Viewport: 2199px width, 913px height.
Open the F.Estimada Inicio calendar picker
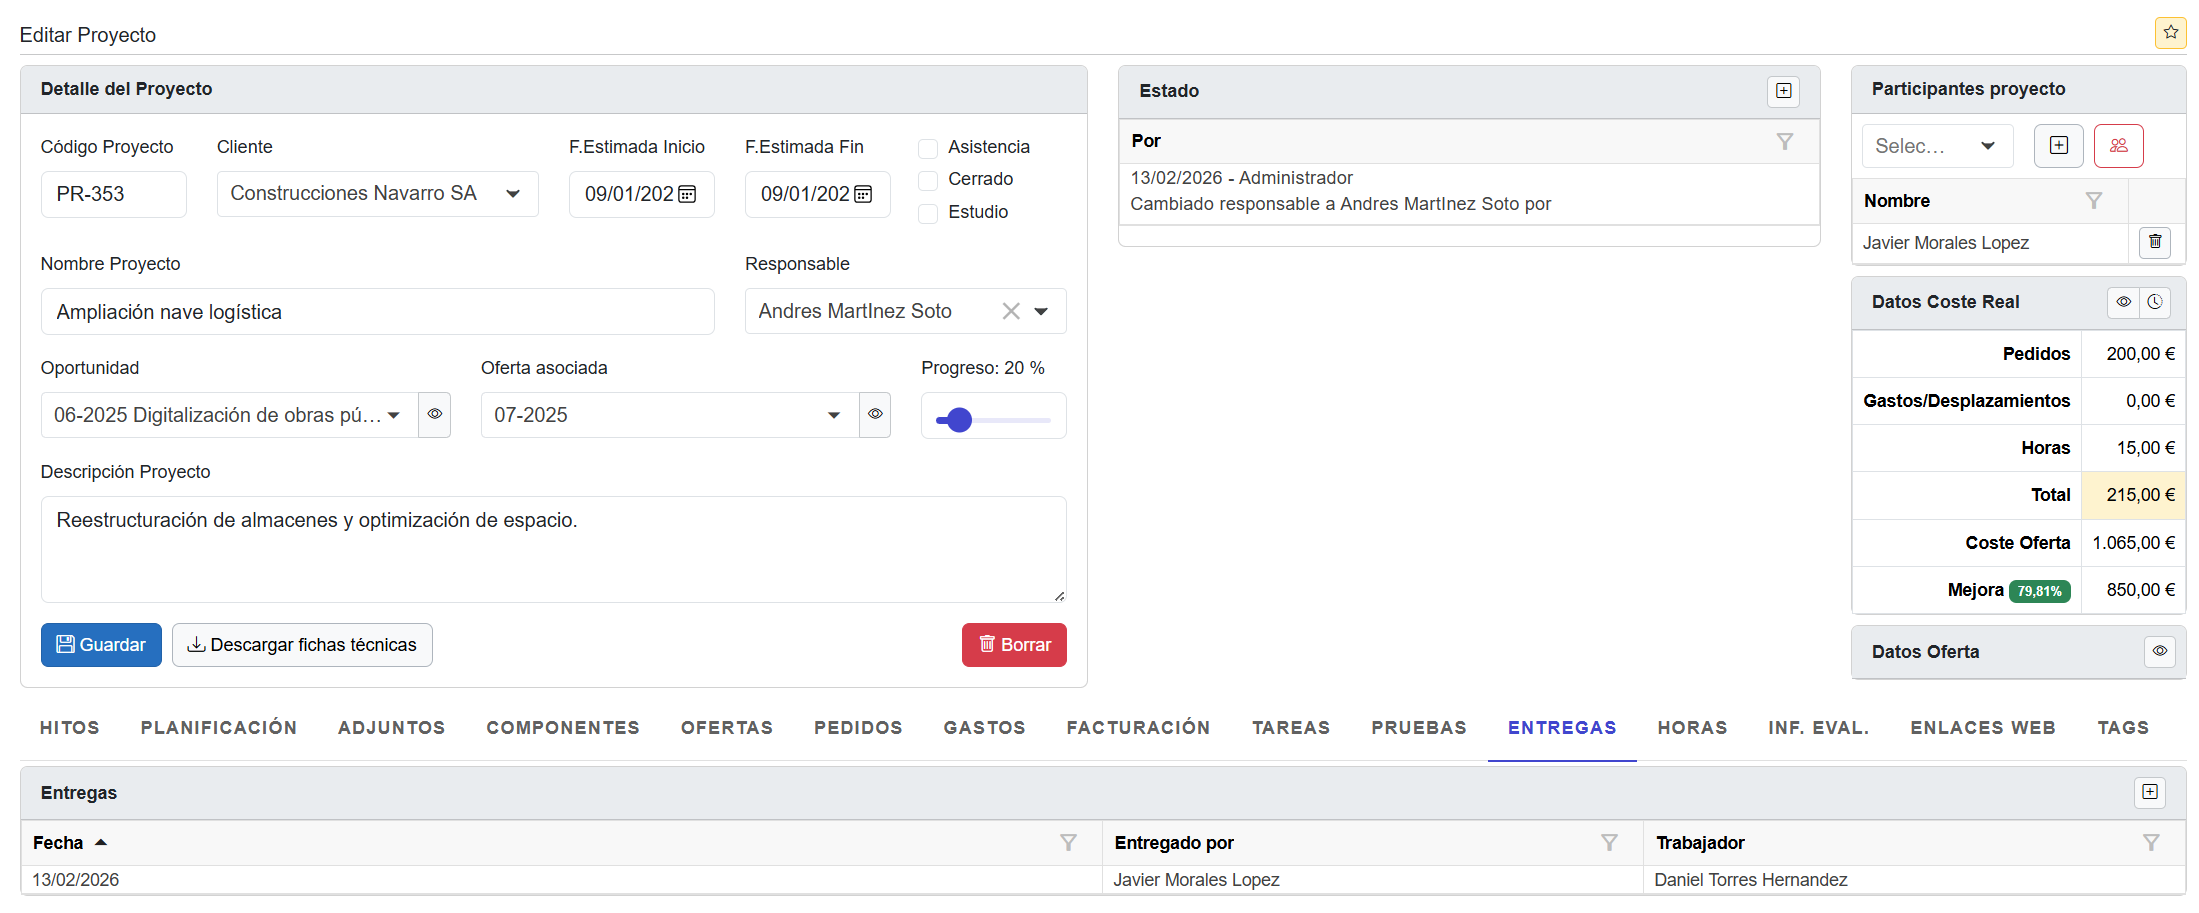tap(687, 194)
